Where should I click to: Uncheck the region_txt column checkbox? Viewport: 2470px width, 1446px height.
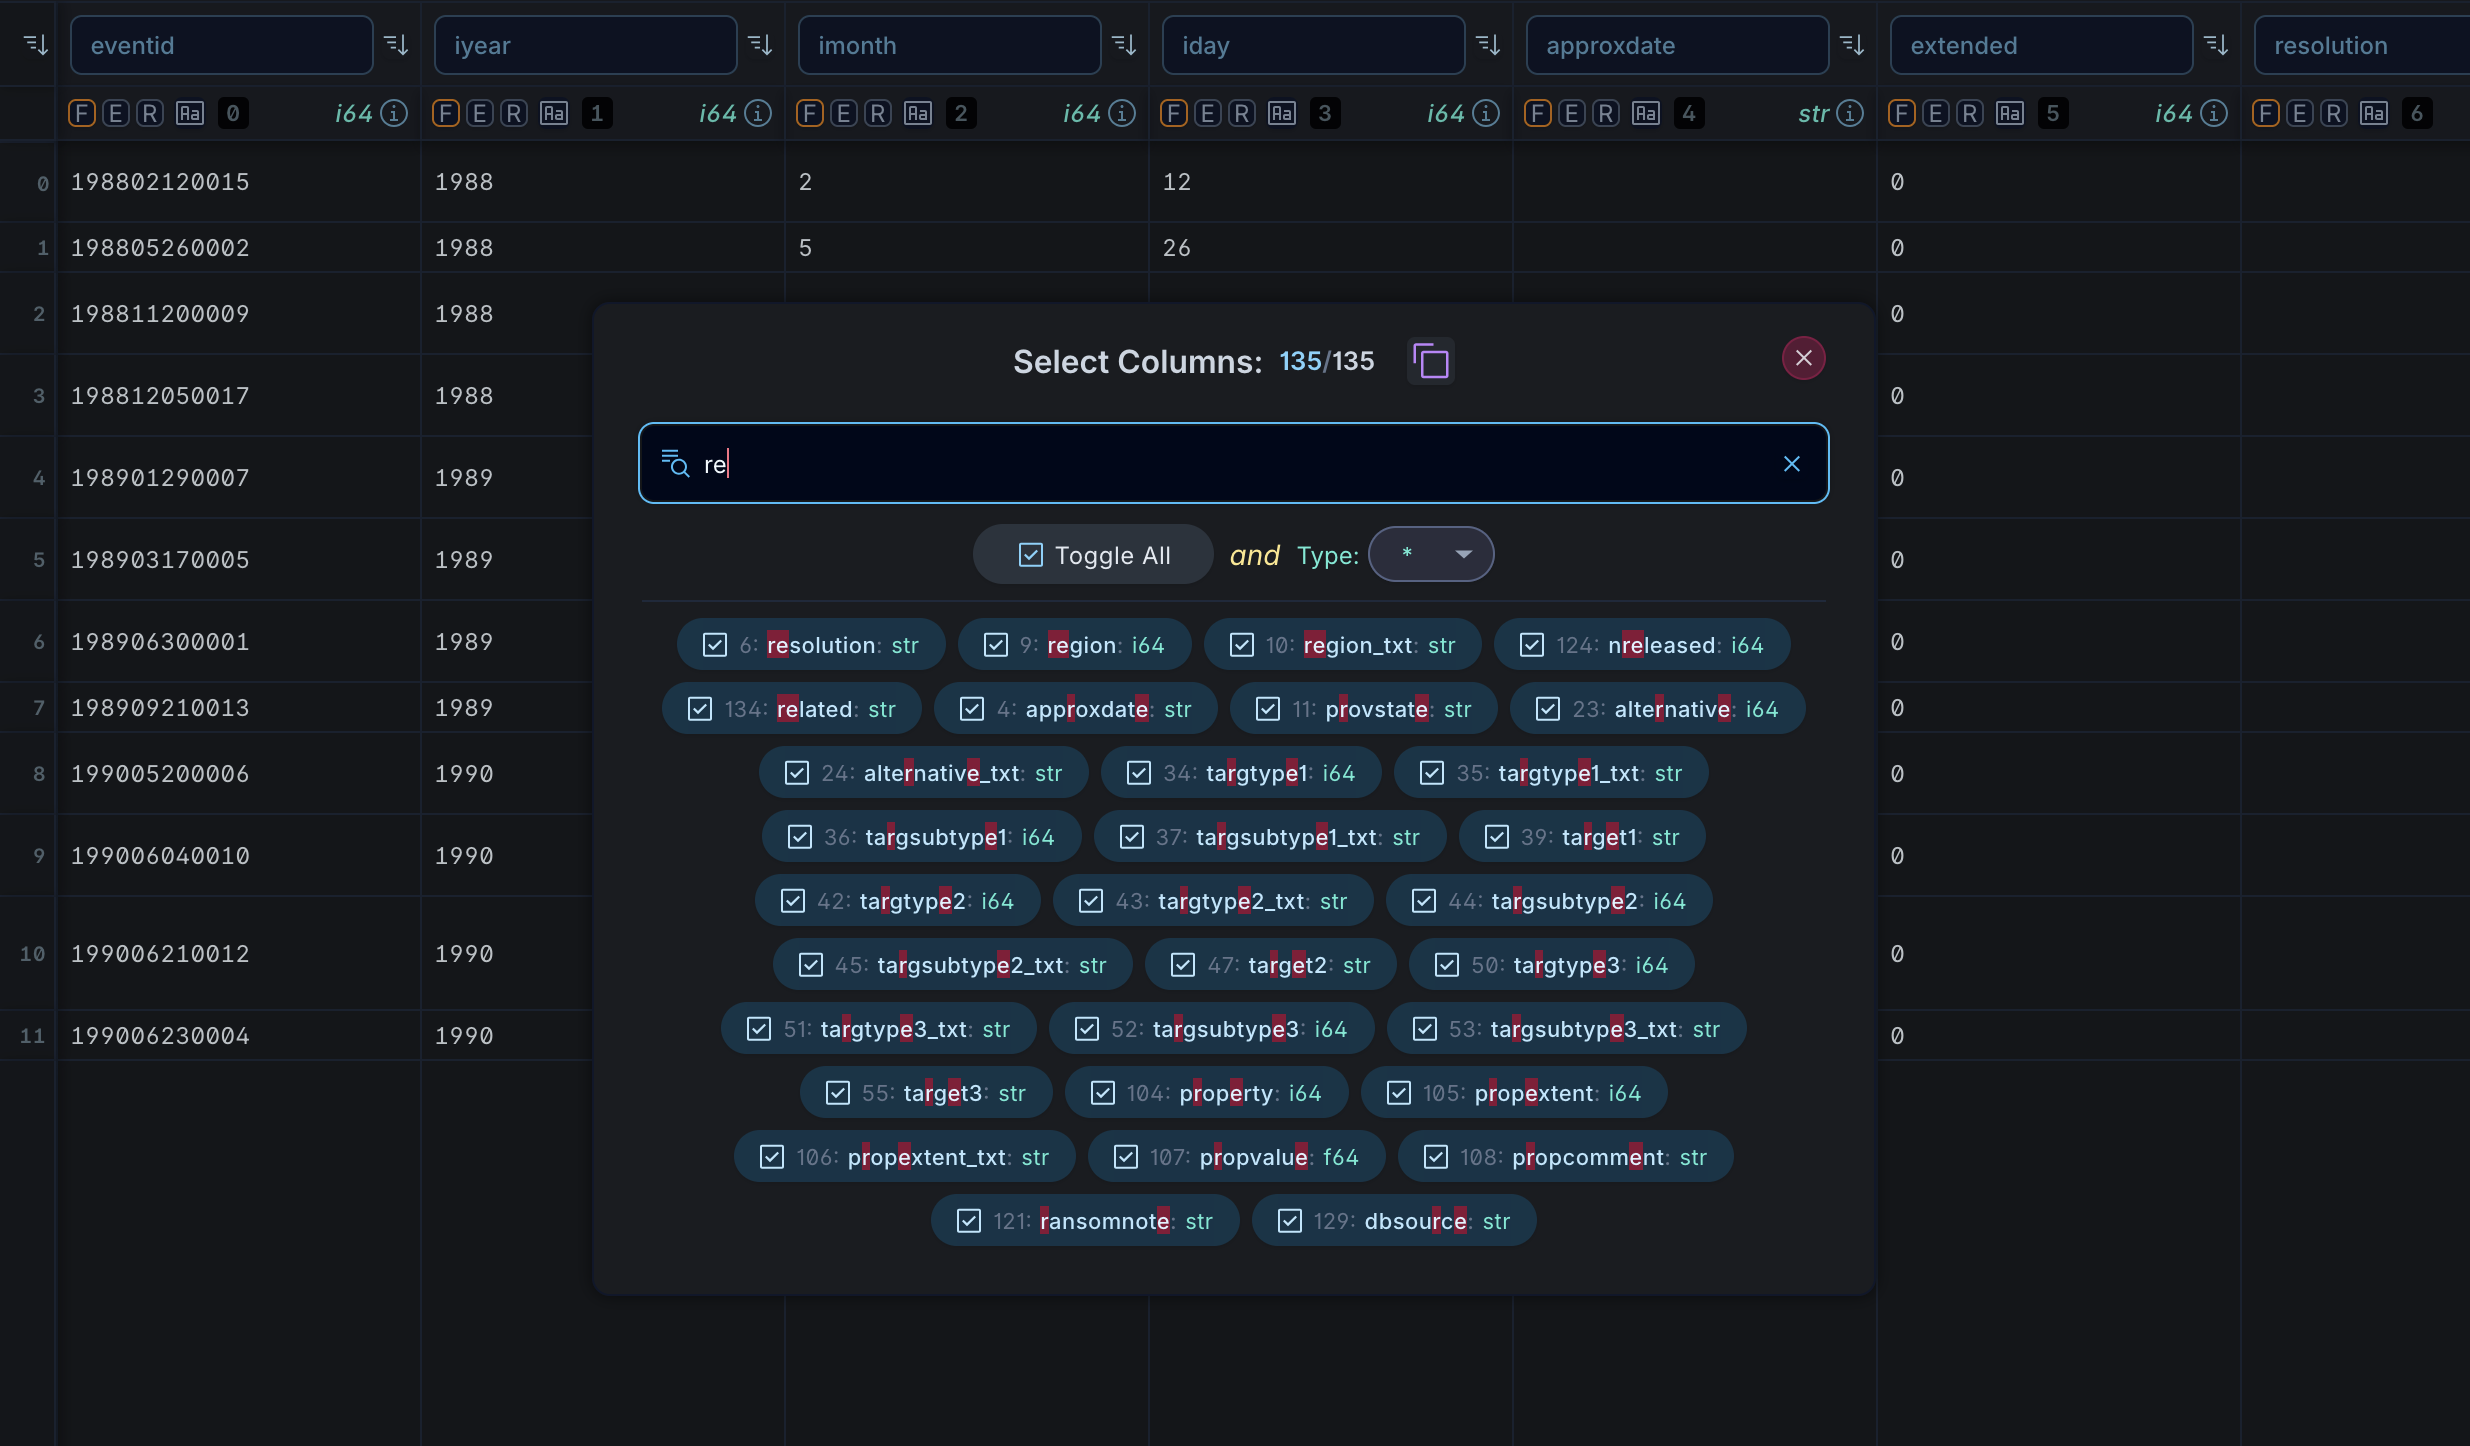point(1242,645)
